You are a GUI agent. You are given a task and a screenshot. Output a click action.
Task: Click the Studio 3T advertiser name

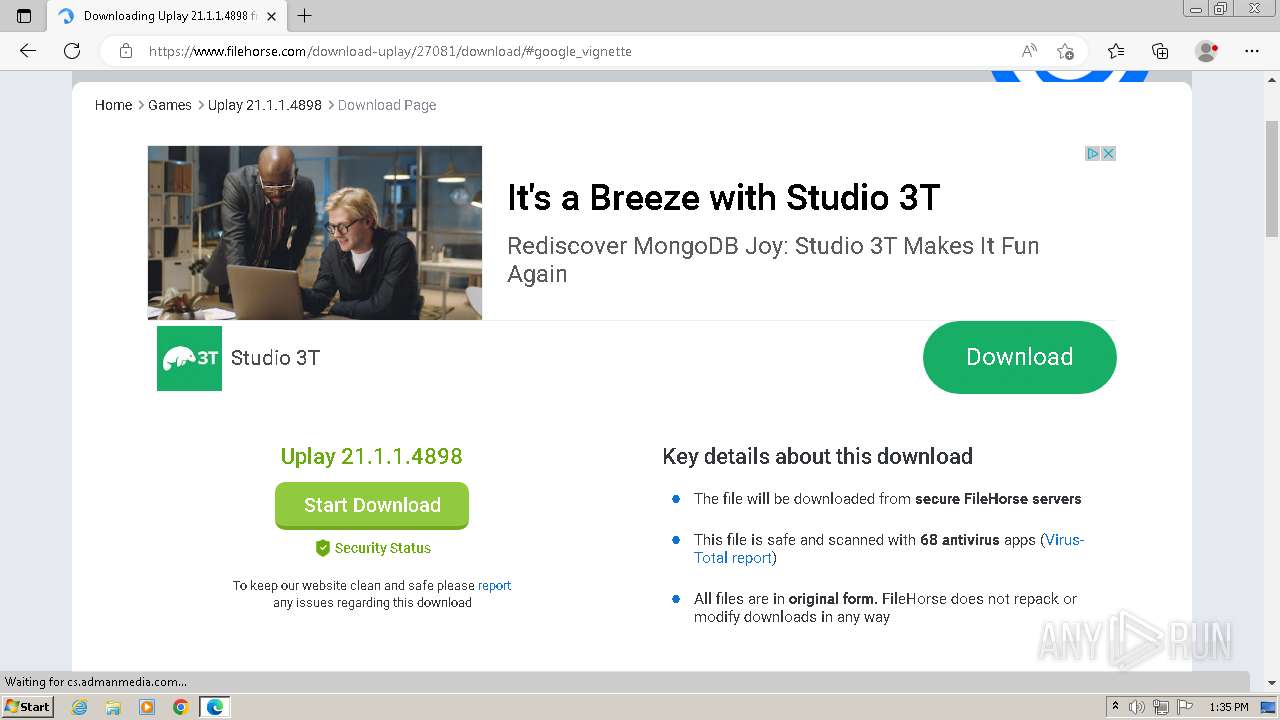click(275, 358)
